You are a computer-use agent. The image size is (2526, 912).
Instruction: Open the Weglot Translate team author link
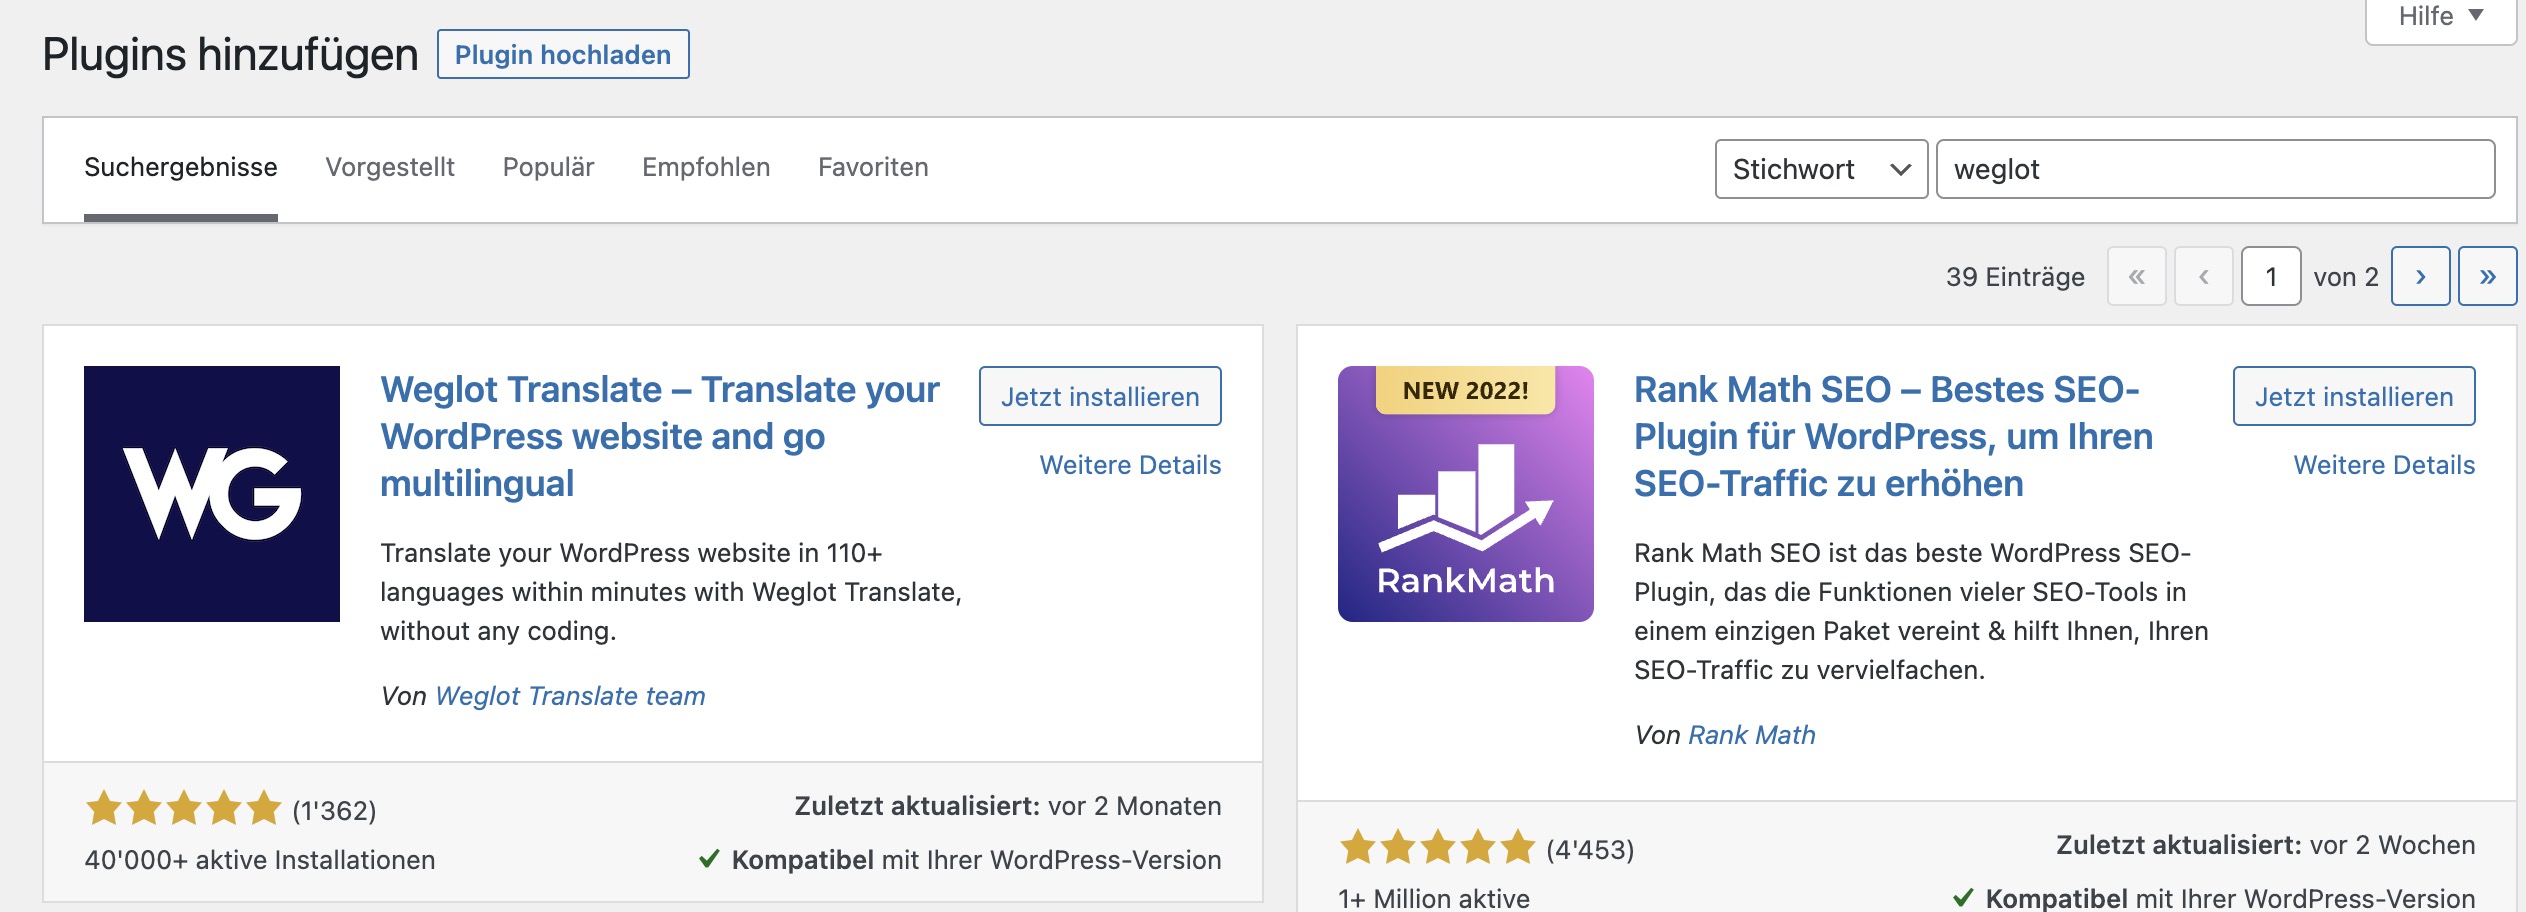click(570, 696)
